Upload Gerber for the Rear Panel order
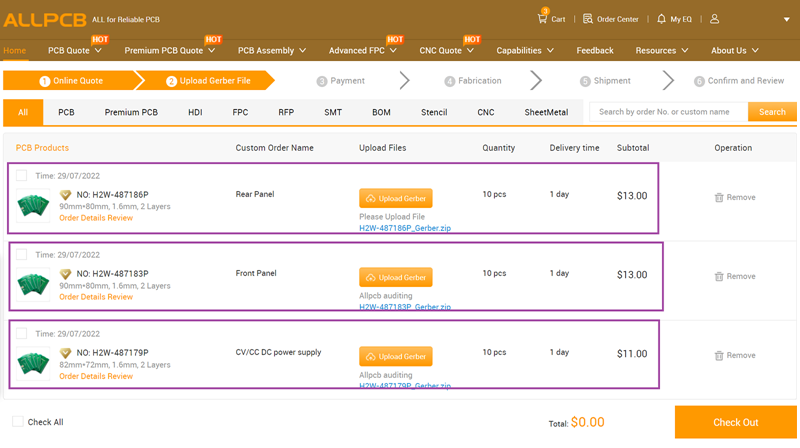The width and height of the screenshot is (800, 448). 395,198
